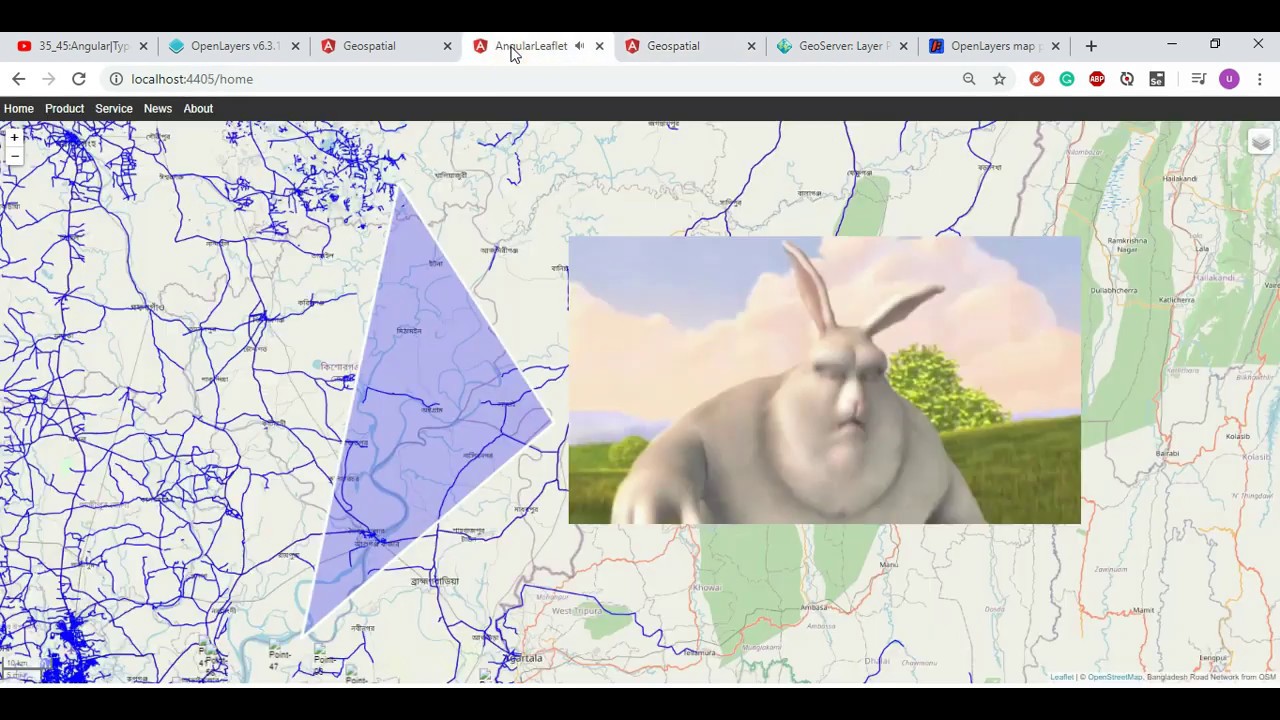Open the media controls icon
This screenshot has height=720, width=1280.
coord(1199,79)
